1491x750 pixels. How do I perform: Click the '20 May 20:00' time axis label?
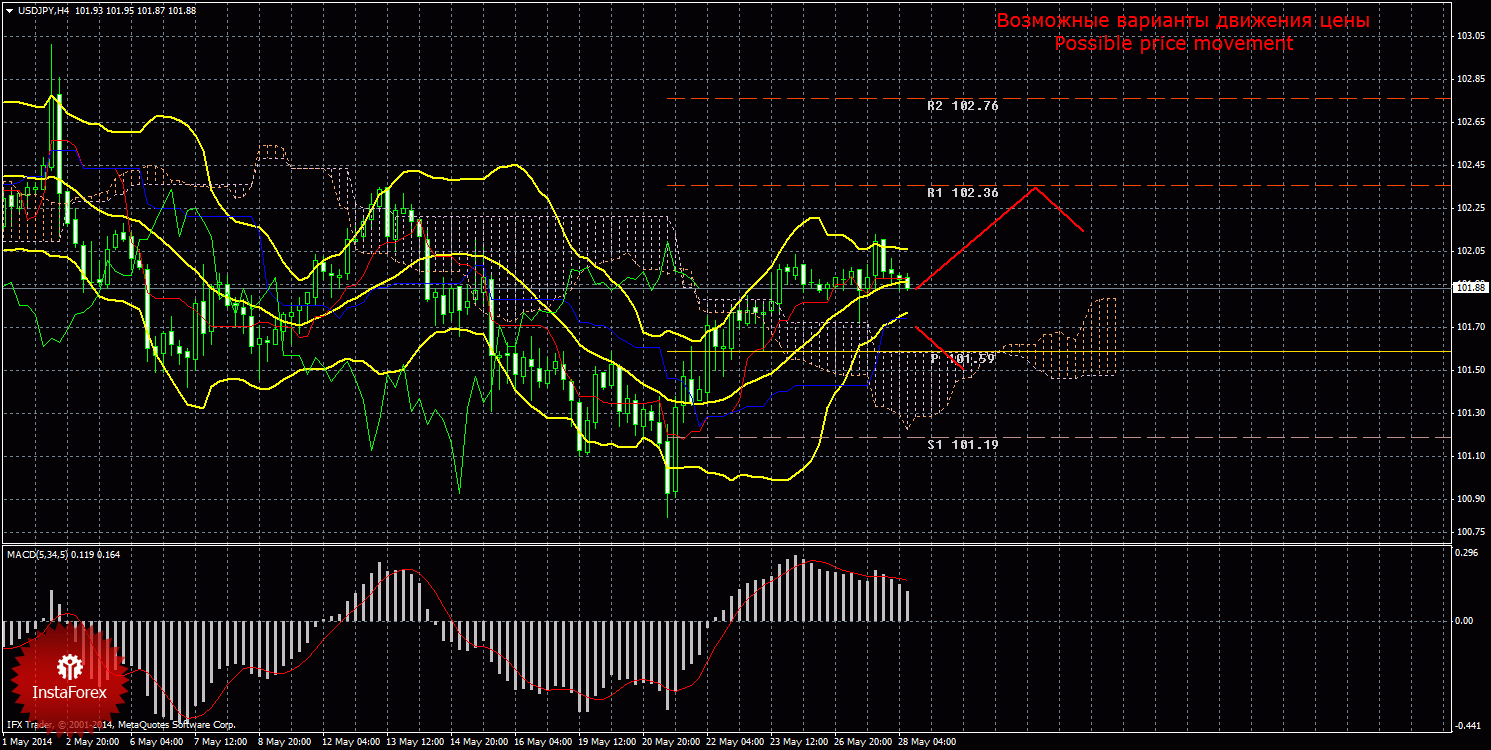[672, 743]
